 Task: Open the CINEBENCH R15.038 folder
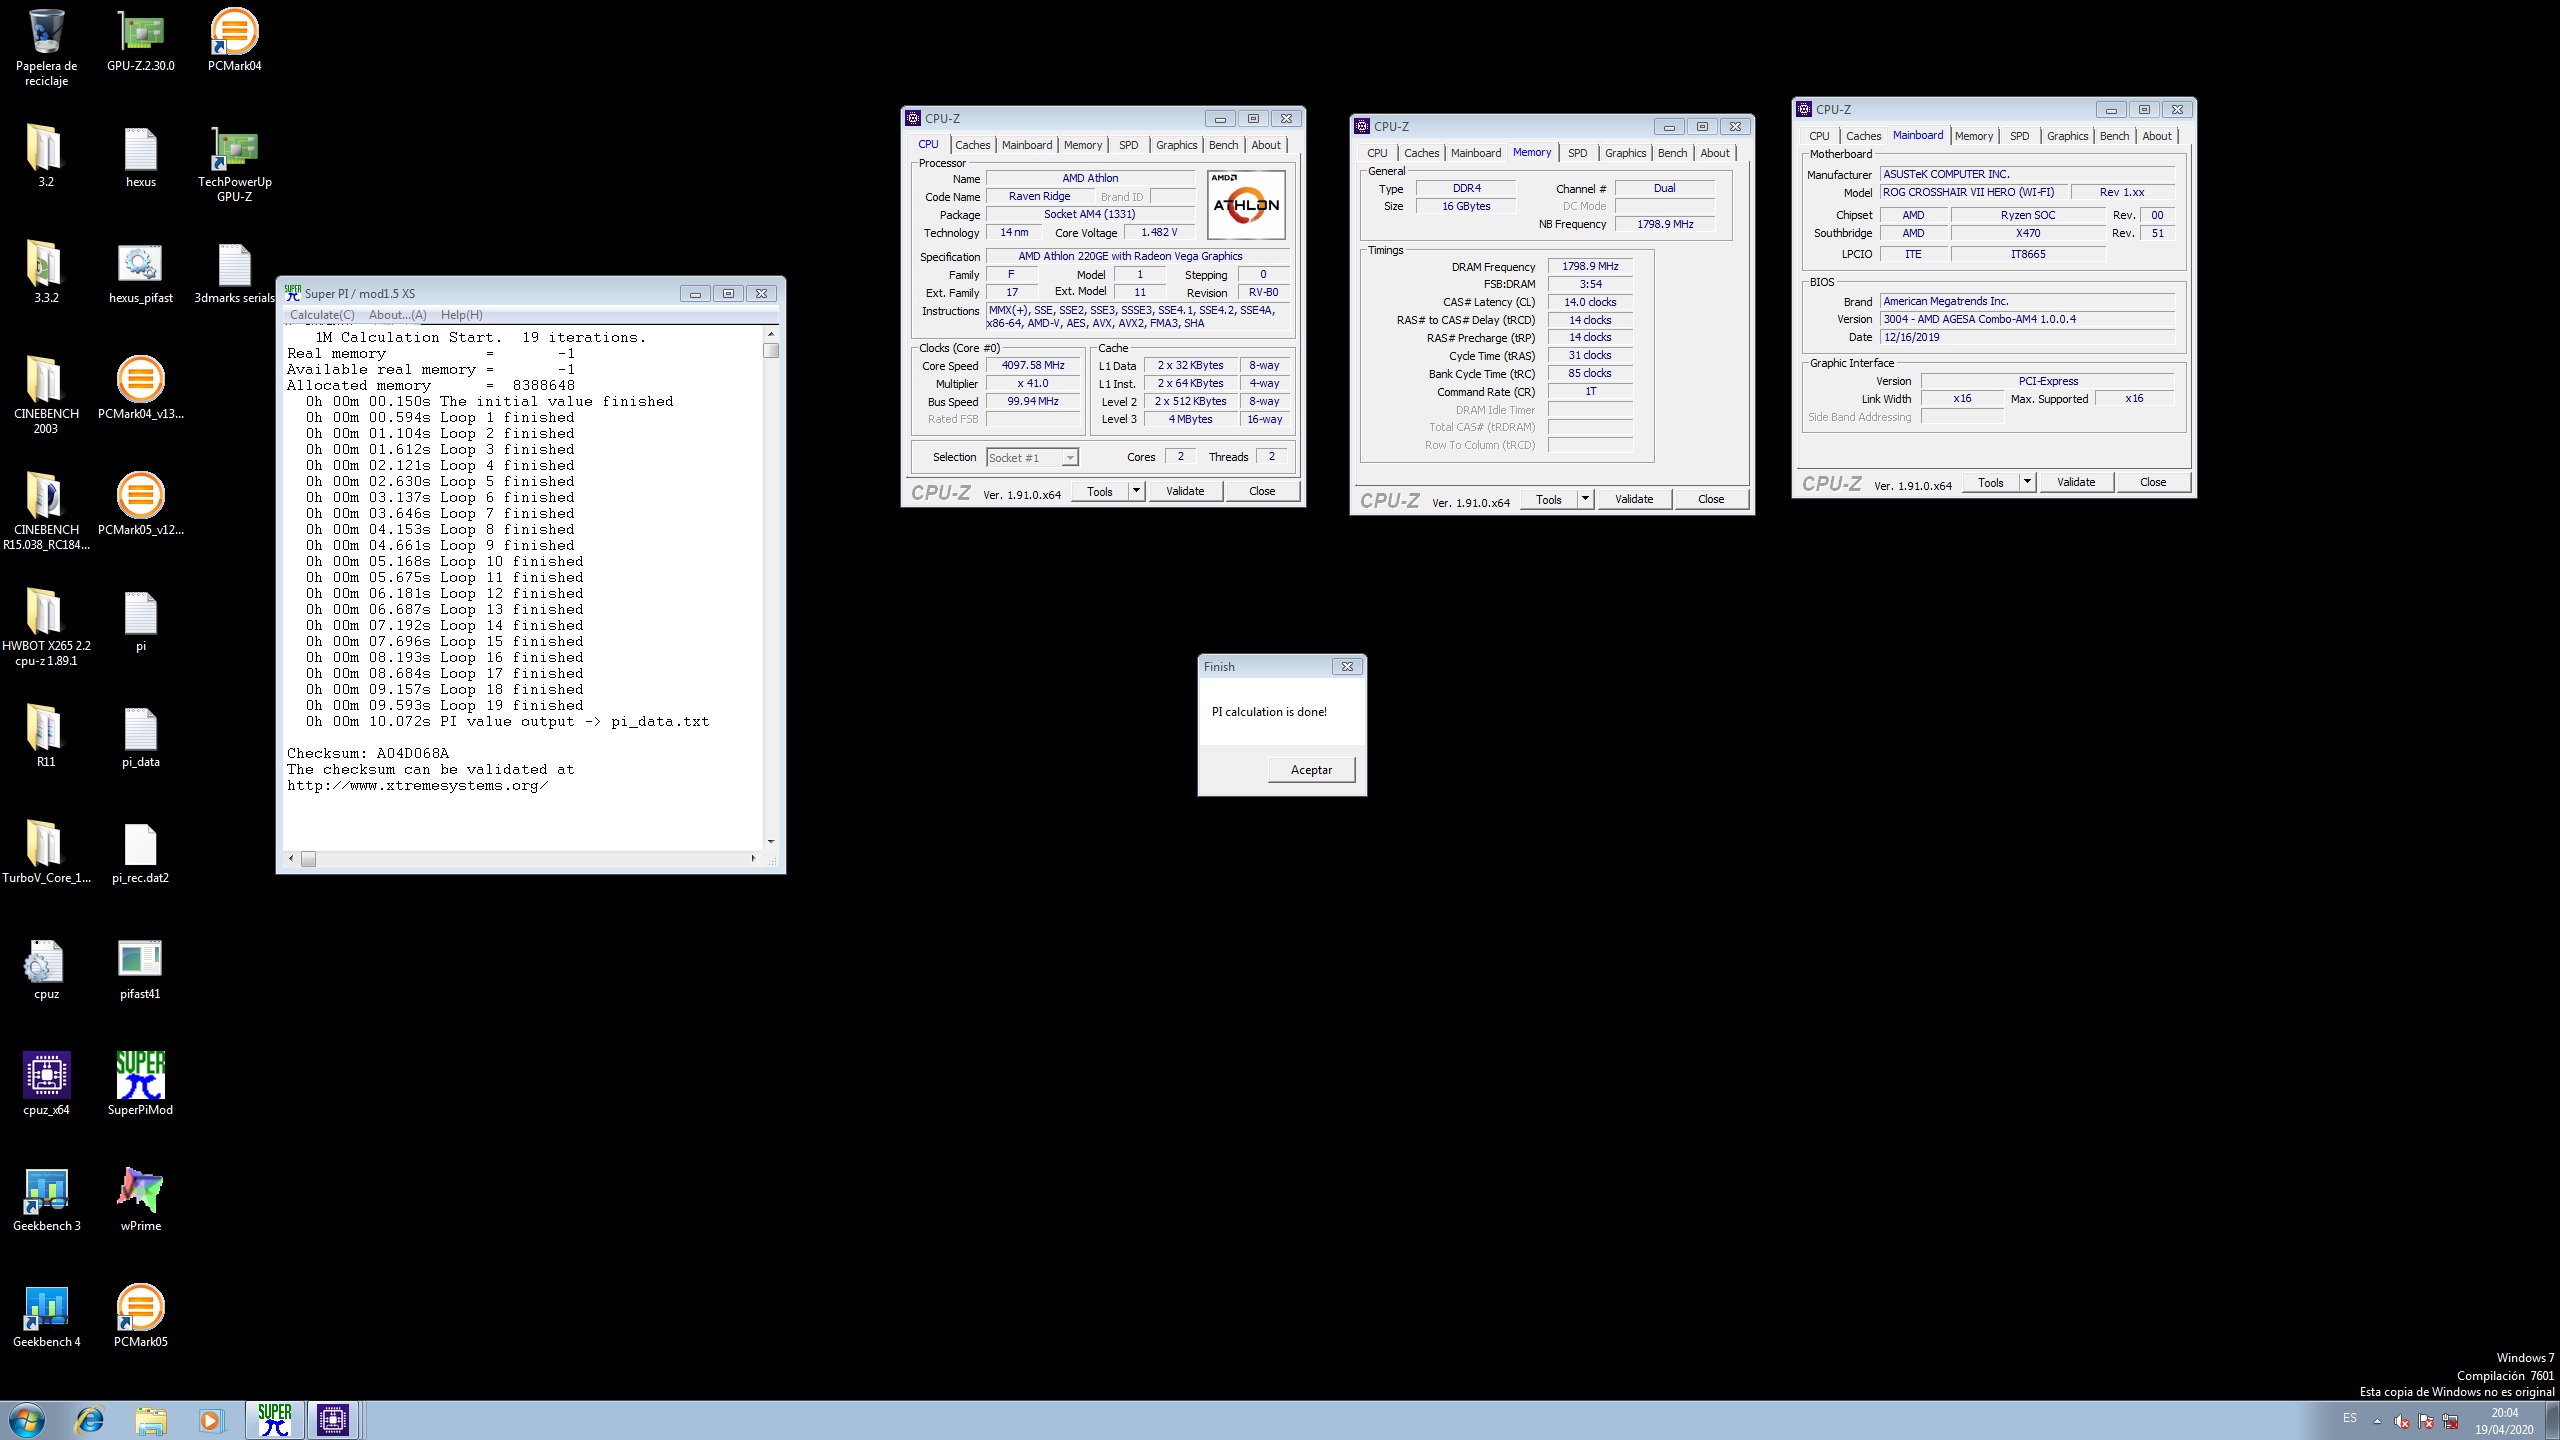[x=46, y=511]
